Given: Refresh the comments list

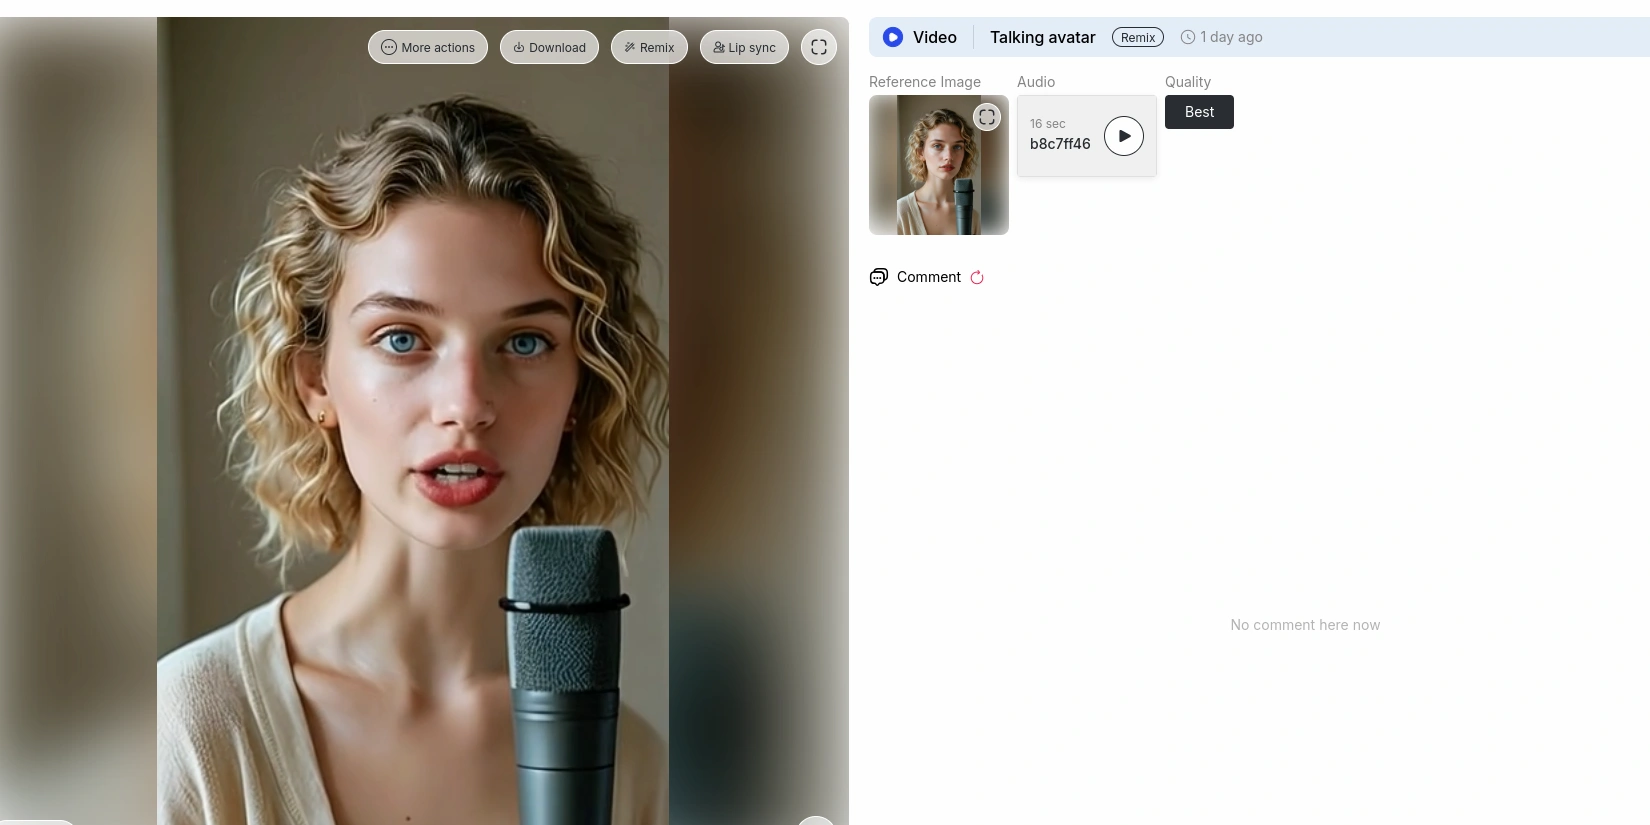Looking at the screenshot, I should (977, 278).
